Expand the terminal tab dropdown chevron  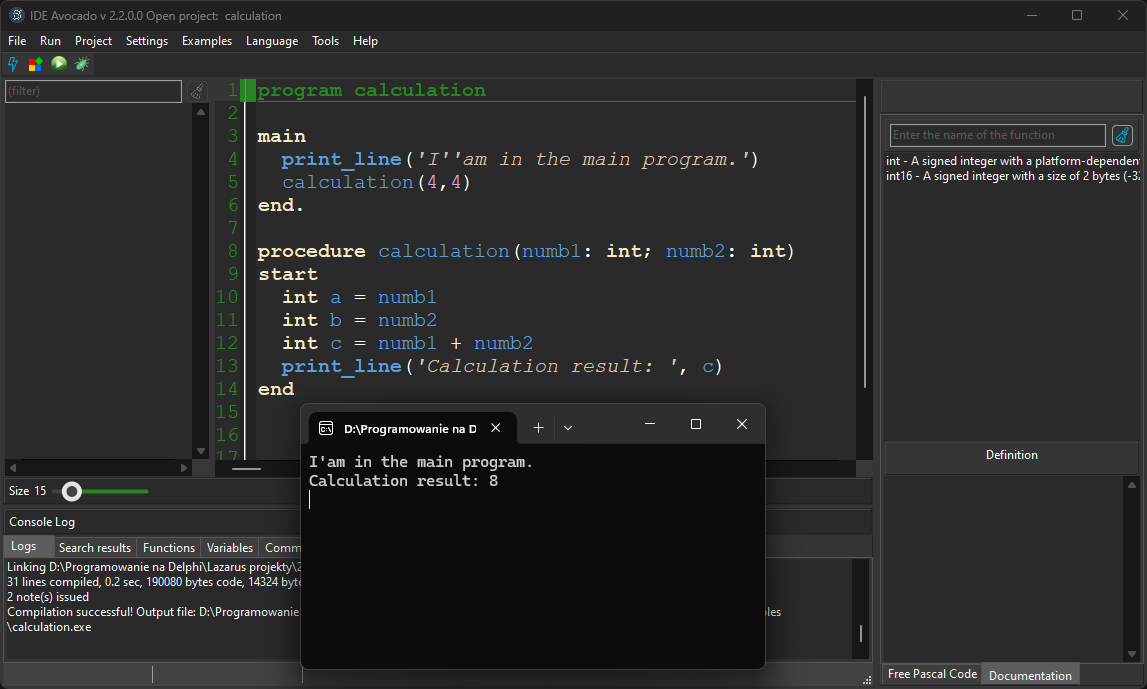pyautogui.click(x=568, y=428)
